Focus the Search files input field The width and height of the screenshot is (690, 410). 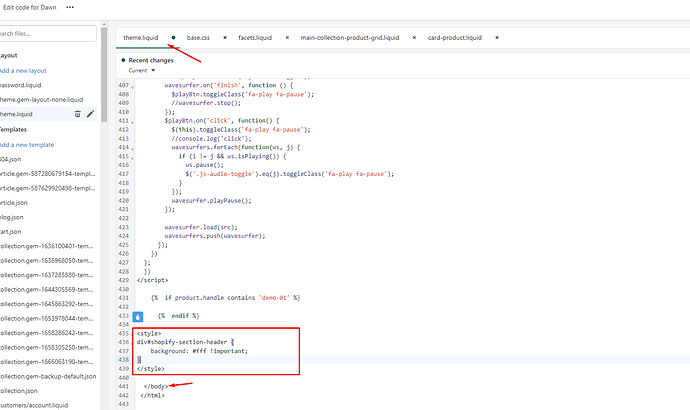click(x=48, y=33)
